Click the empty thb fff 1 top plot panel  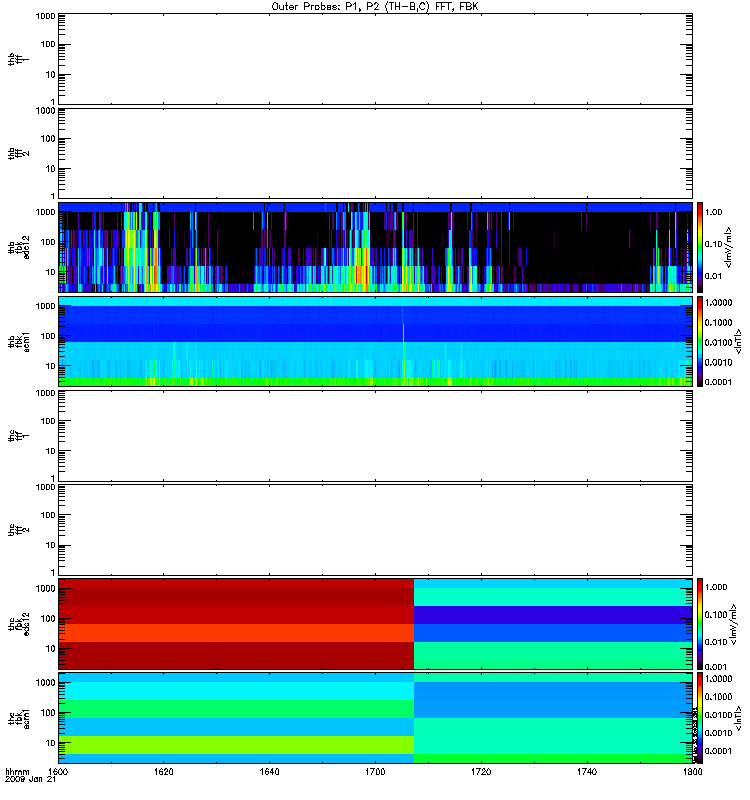click(375, 59)
